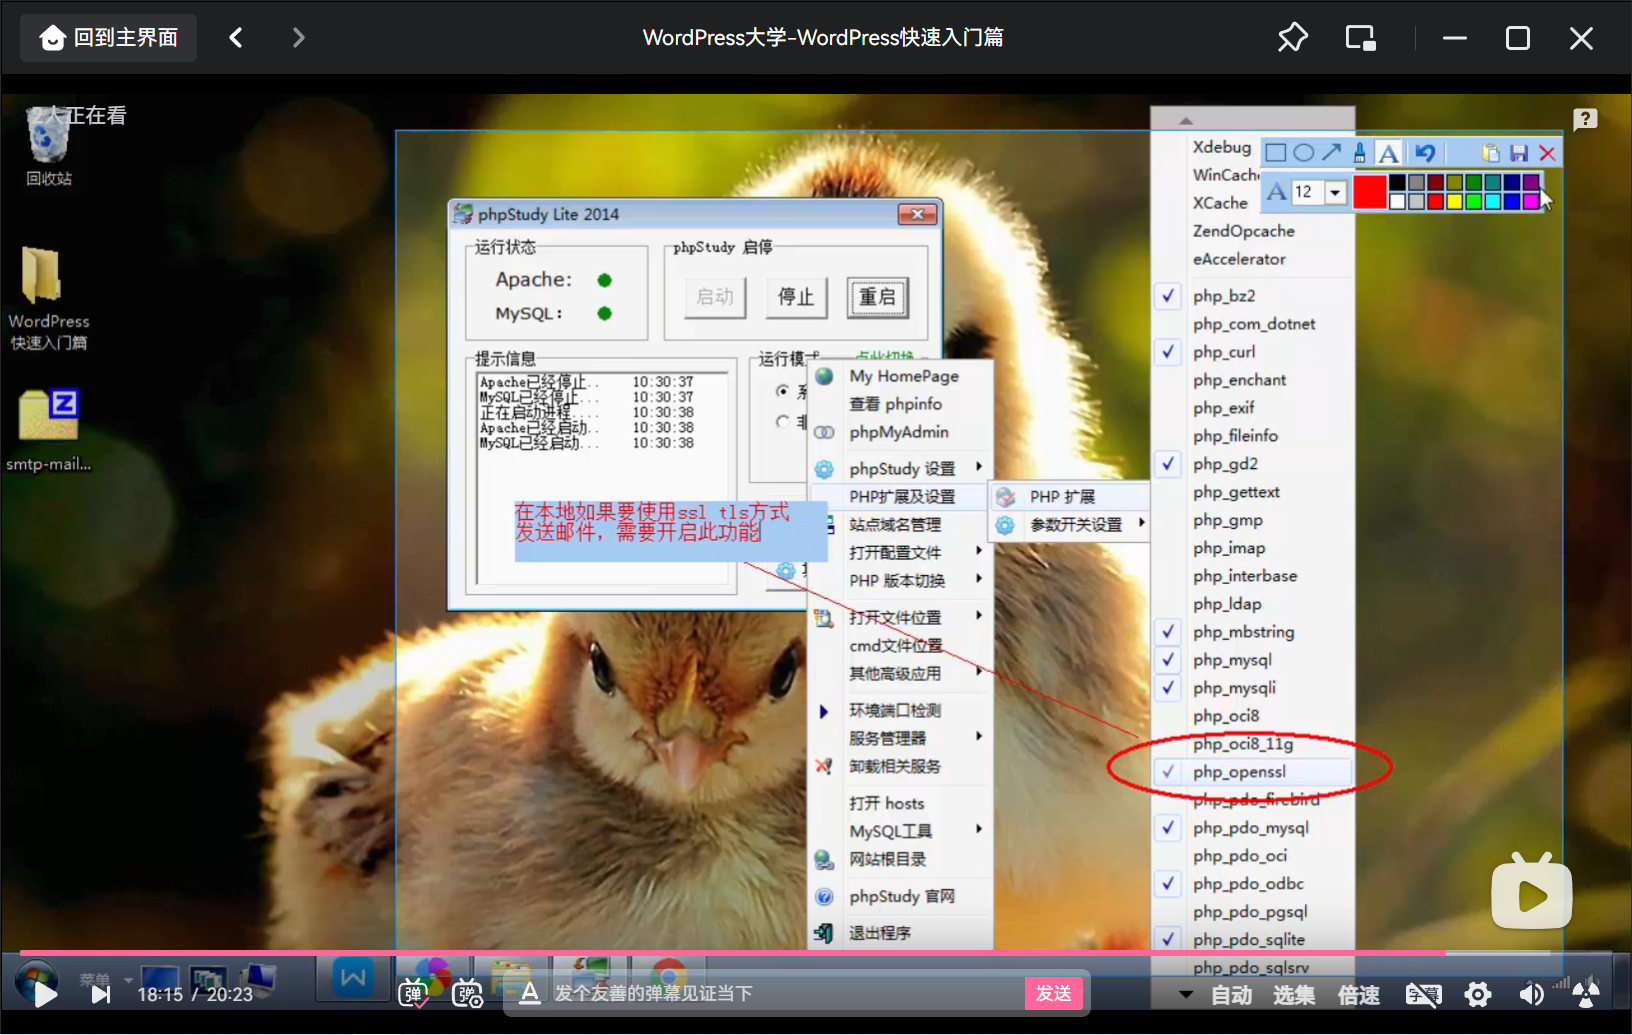Expand the 打开配置文件 submenu
The height and width of the screenshot is (1035, 1632).
click(x=900, y=552)
